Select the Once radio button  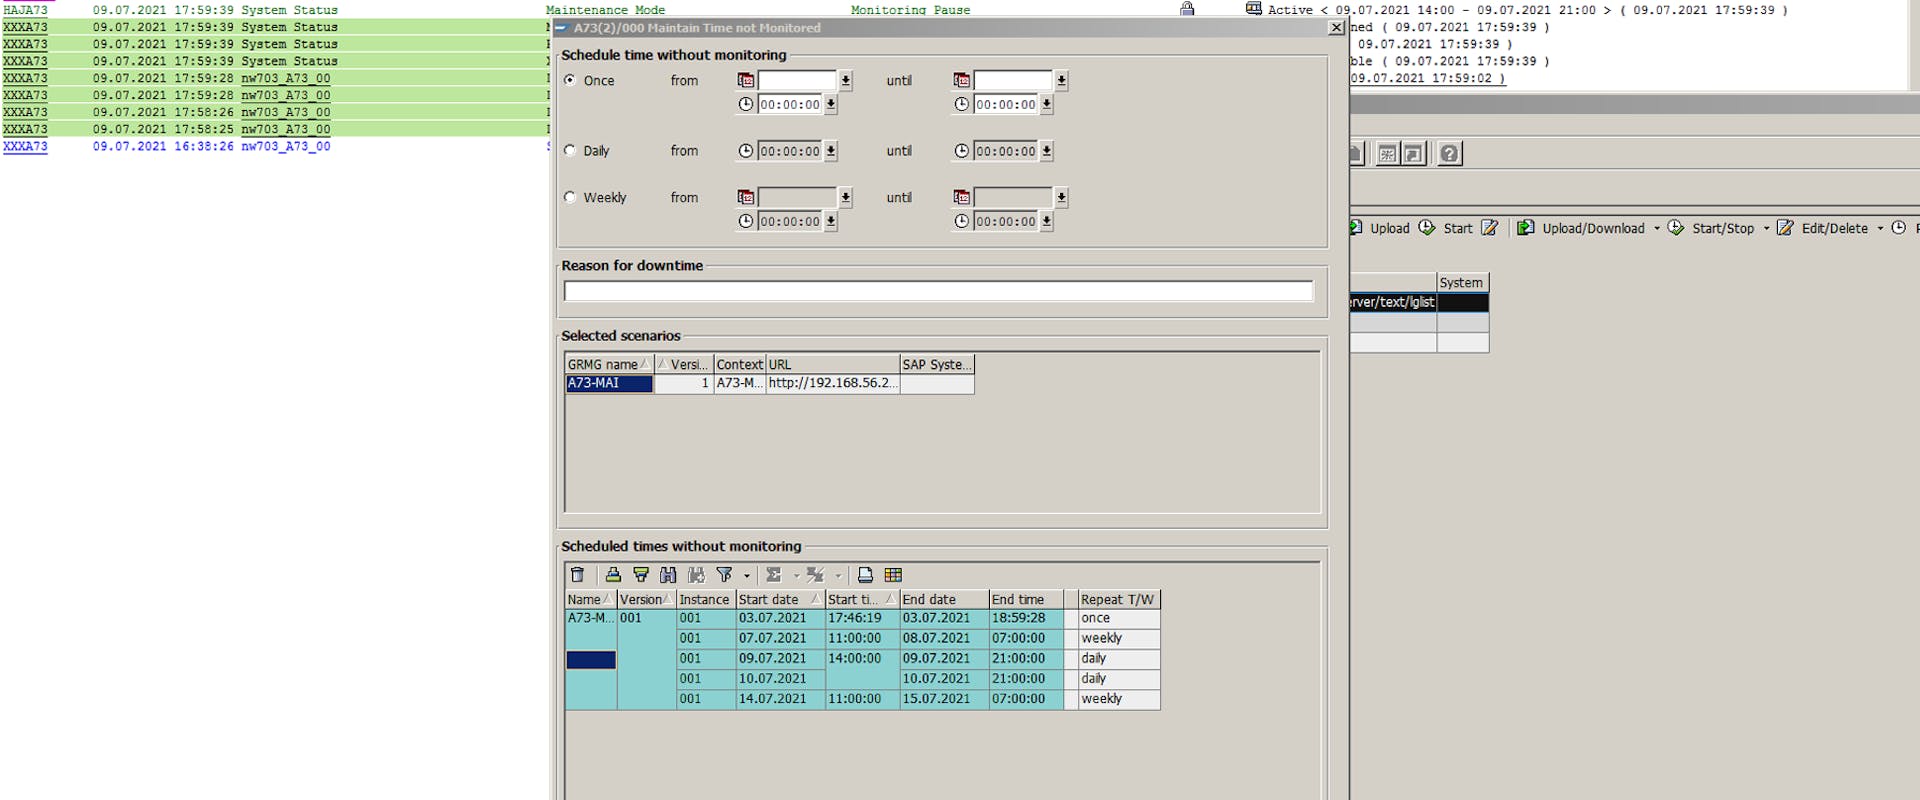570,80
